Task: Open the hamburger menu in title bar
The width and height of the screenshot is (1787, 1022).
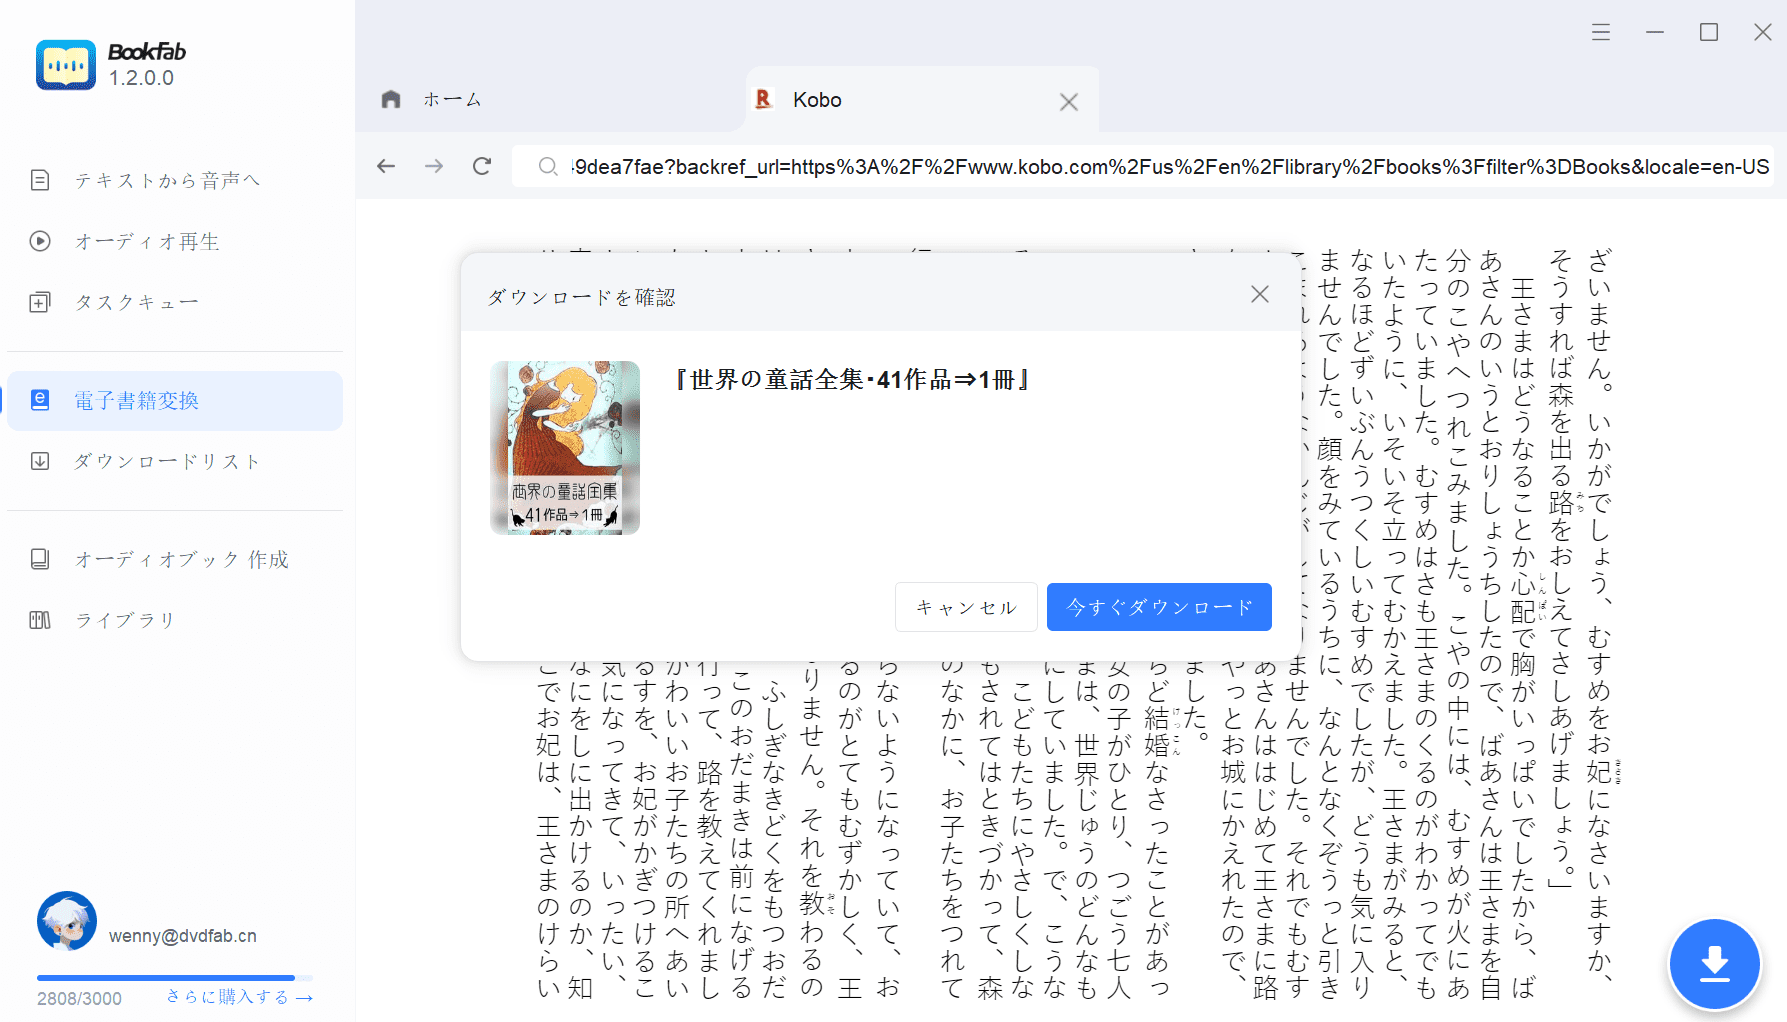Action: coord(1601,32)
